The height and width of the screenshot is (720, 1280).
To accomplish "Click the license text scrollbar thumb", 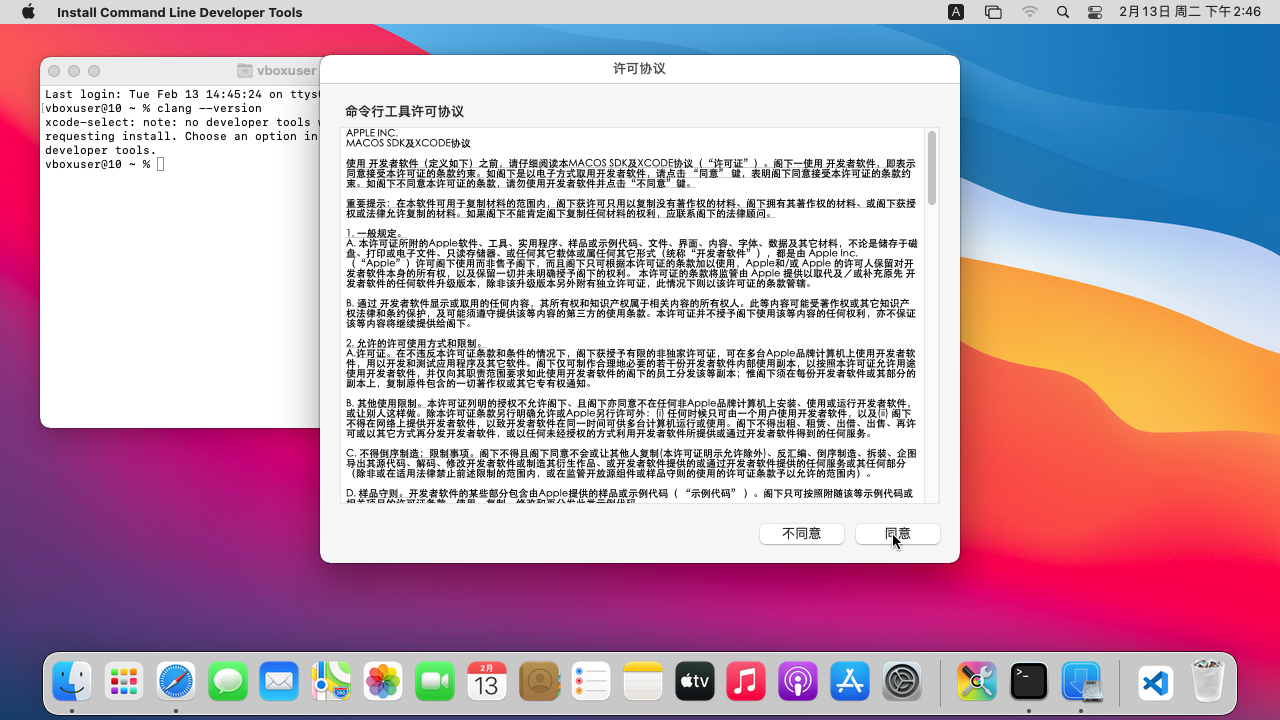I will pos(932,168).
